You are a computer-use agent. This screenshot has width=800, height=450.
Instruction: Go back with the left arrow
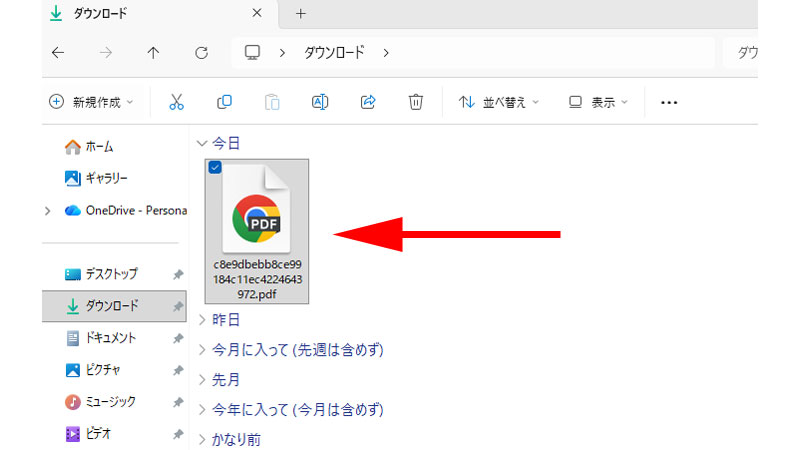58,53
